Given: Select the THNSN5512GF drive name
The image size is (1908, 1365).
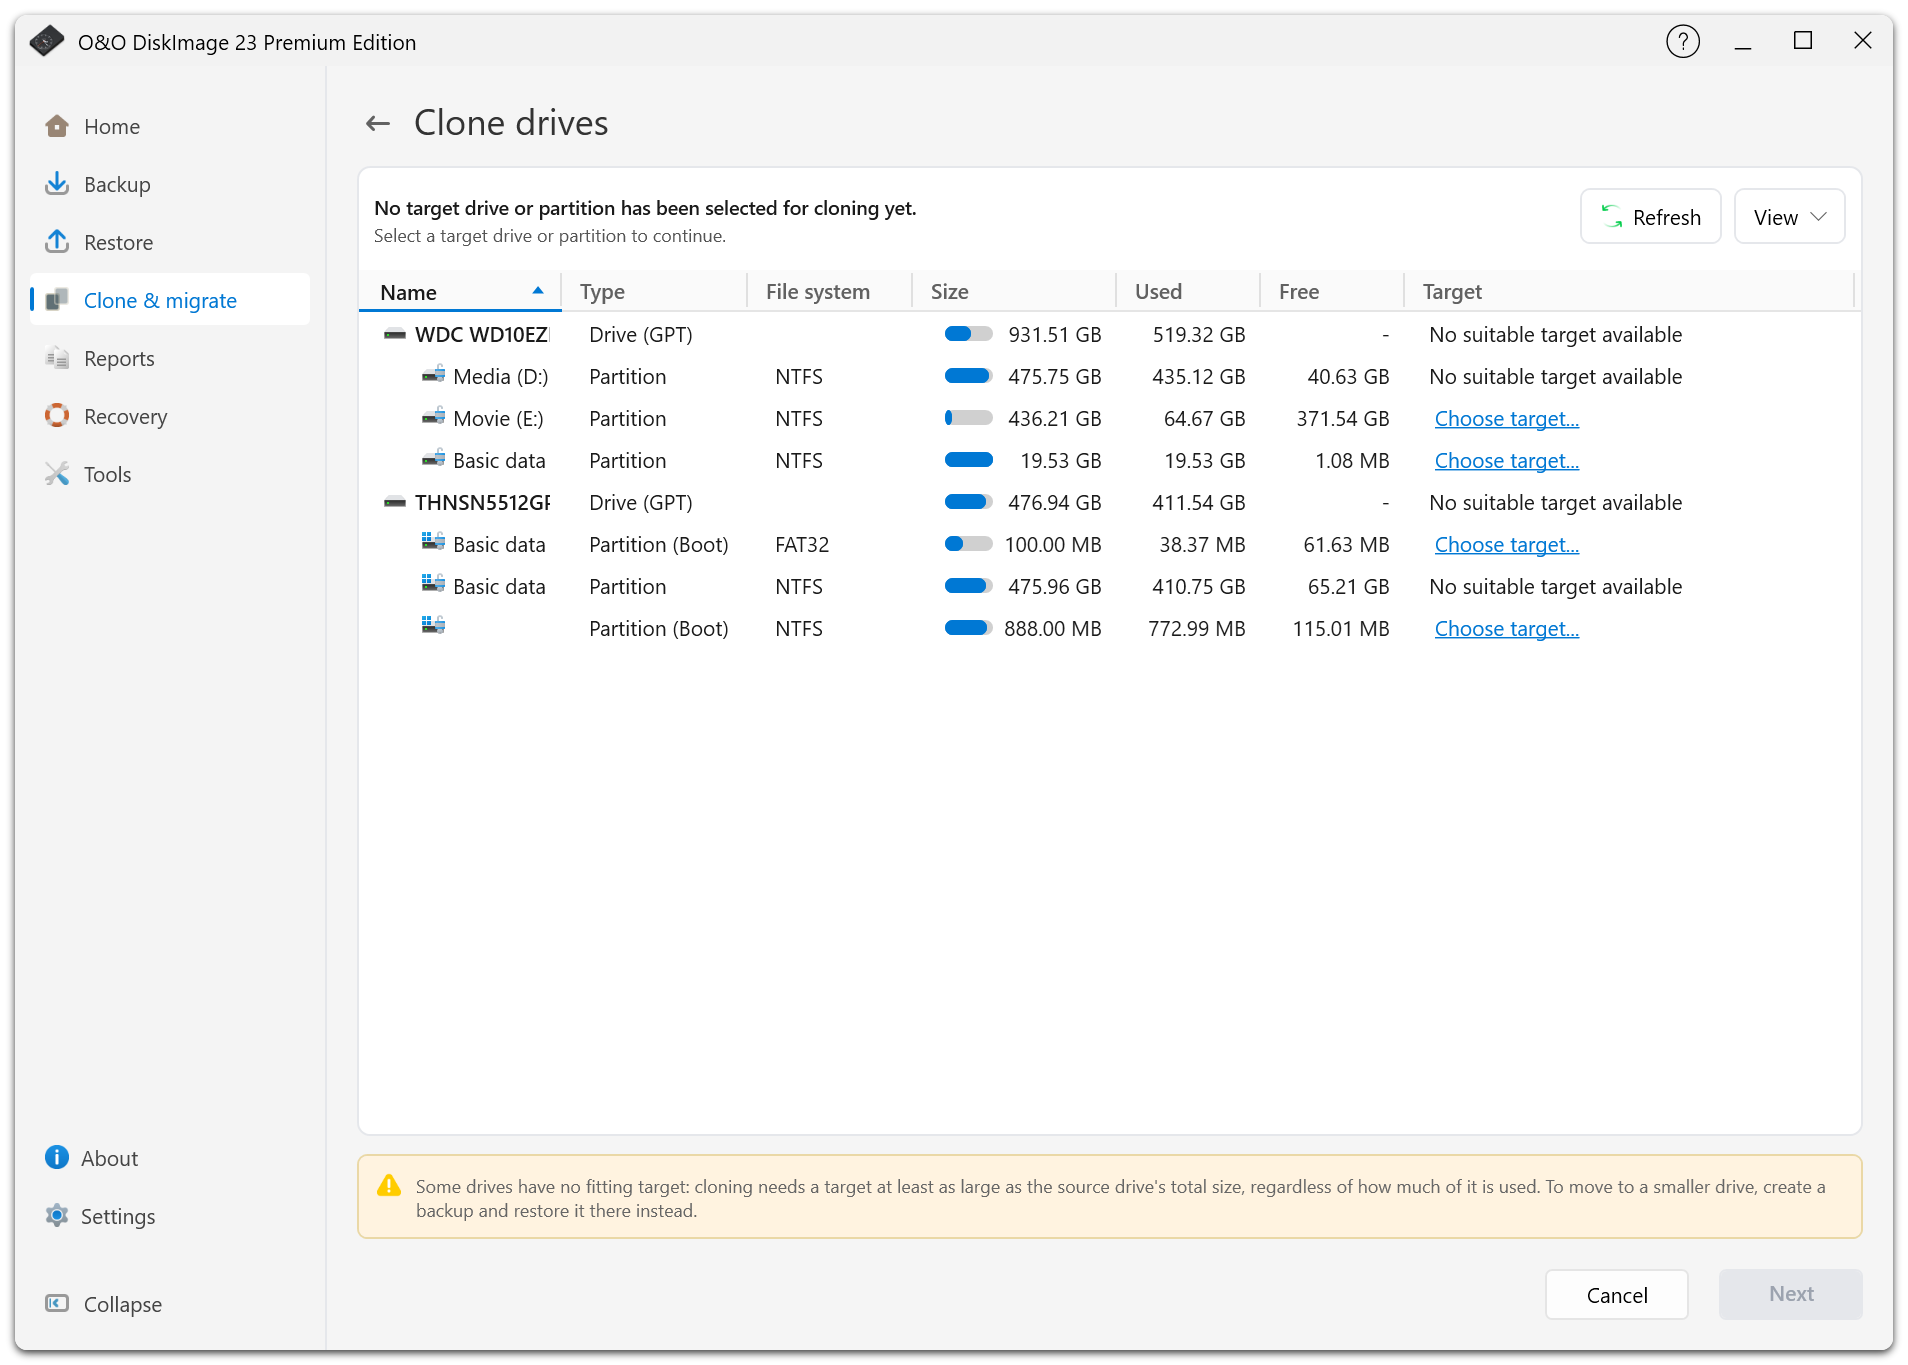Looking at the screenshot, I should click(x=482, y=503).
